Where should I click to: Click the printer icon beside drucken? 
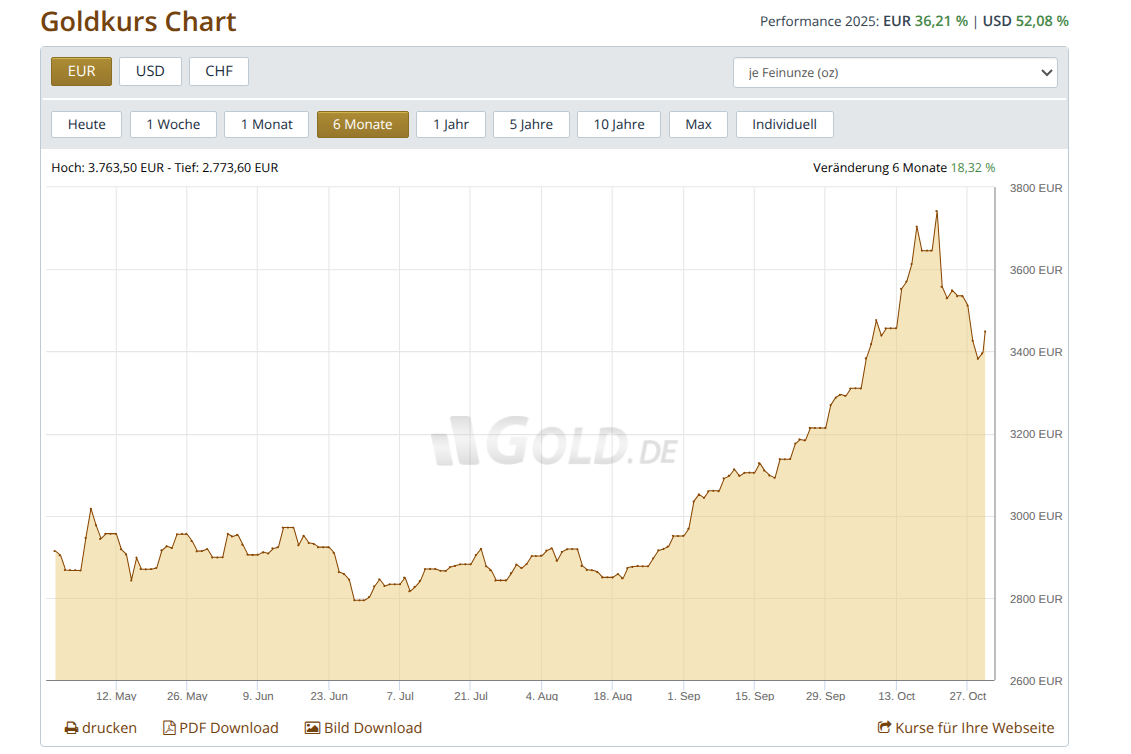[71, 728]
